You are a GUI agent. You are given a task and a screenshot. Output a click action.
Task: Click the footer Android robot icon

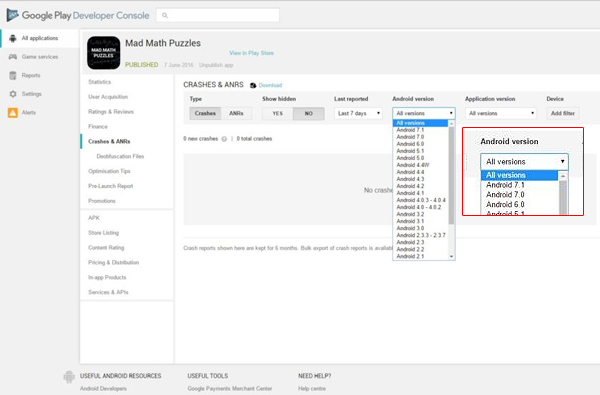click(x=69, y=377)
